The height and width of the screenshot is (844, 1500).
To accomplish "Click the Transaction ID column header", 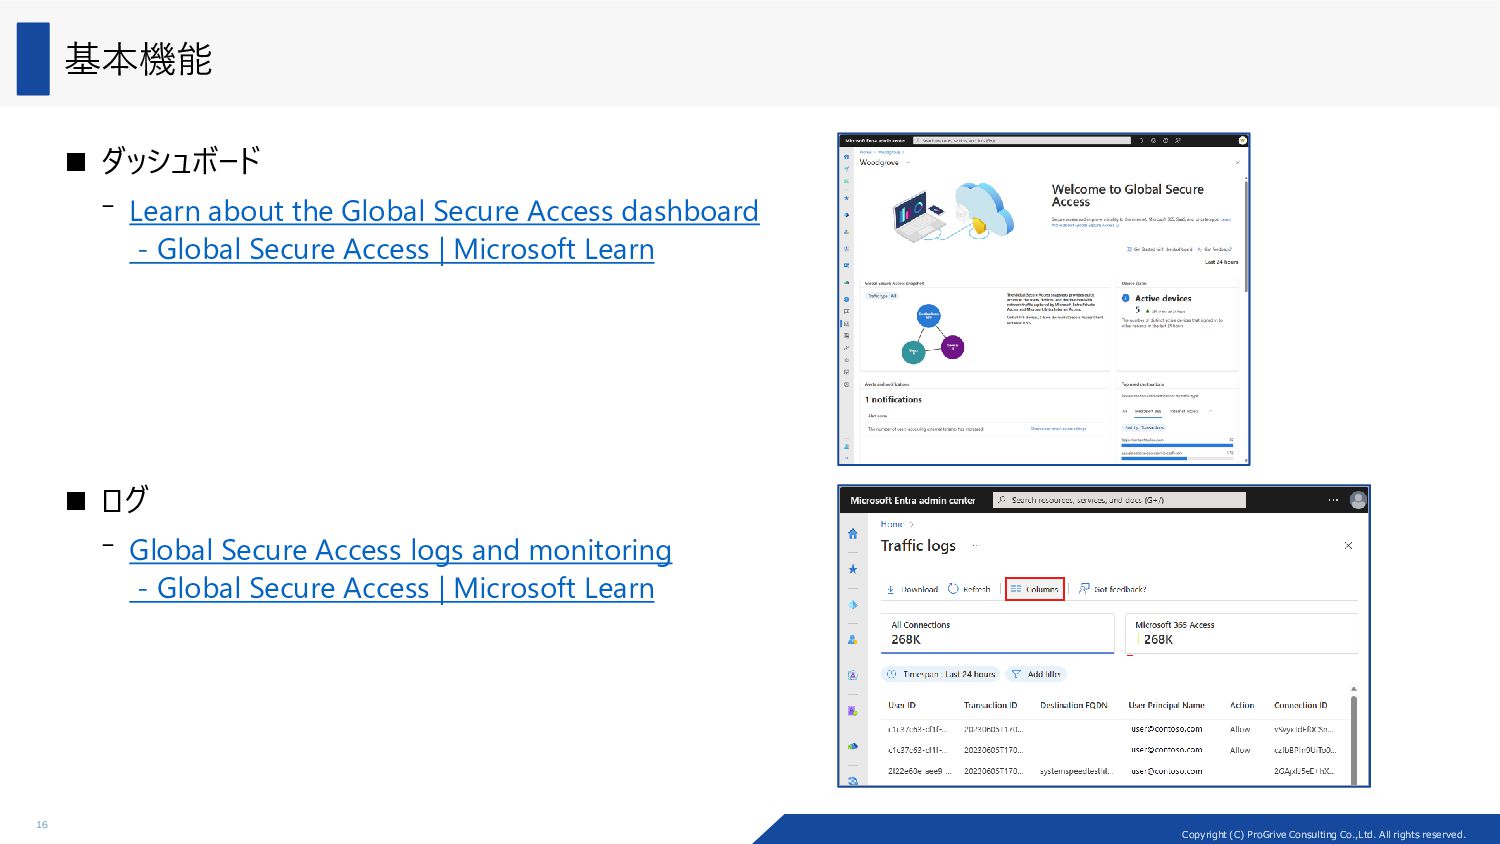I will coord(990,705).
